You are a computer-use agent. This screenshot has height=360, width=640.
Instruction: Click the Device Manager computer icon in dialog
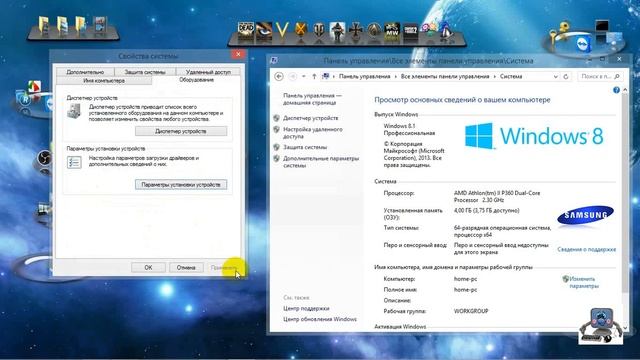pos(74,111)
